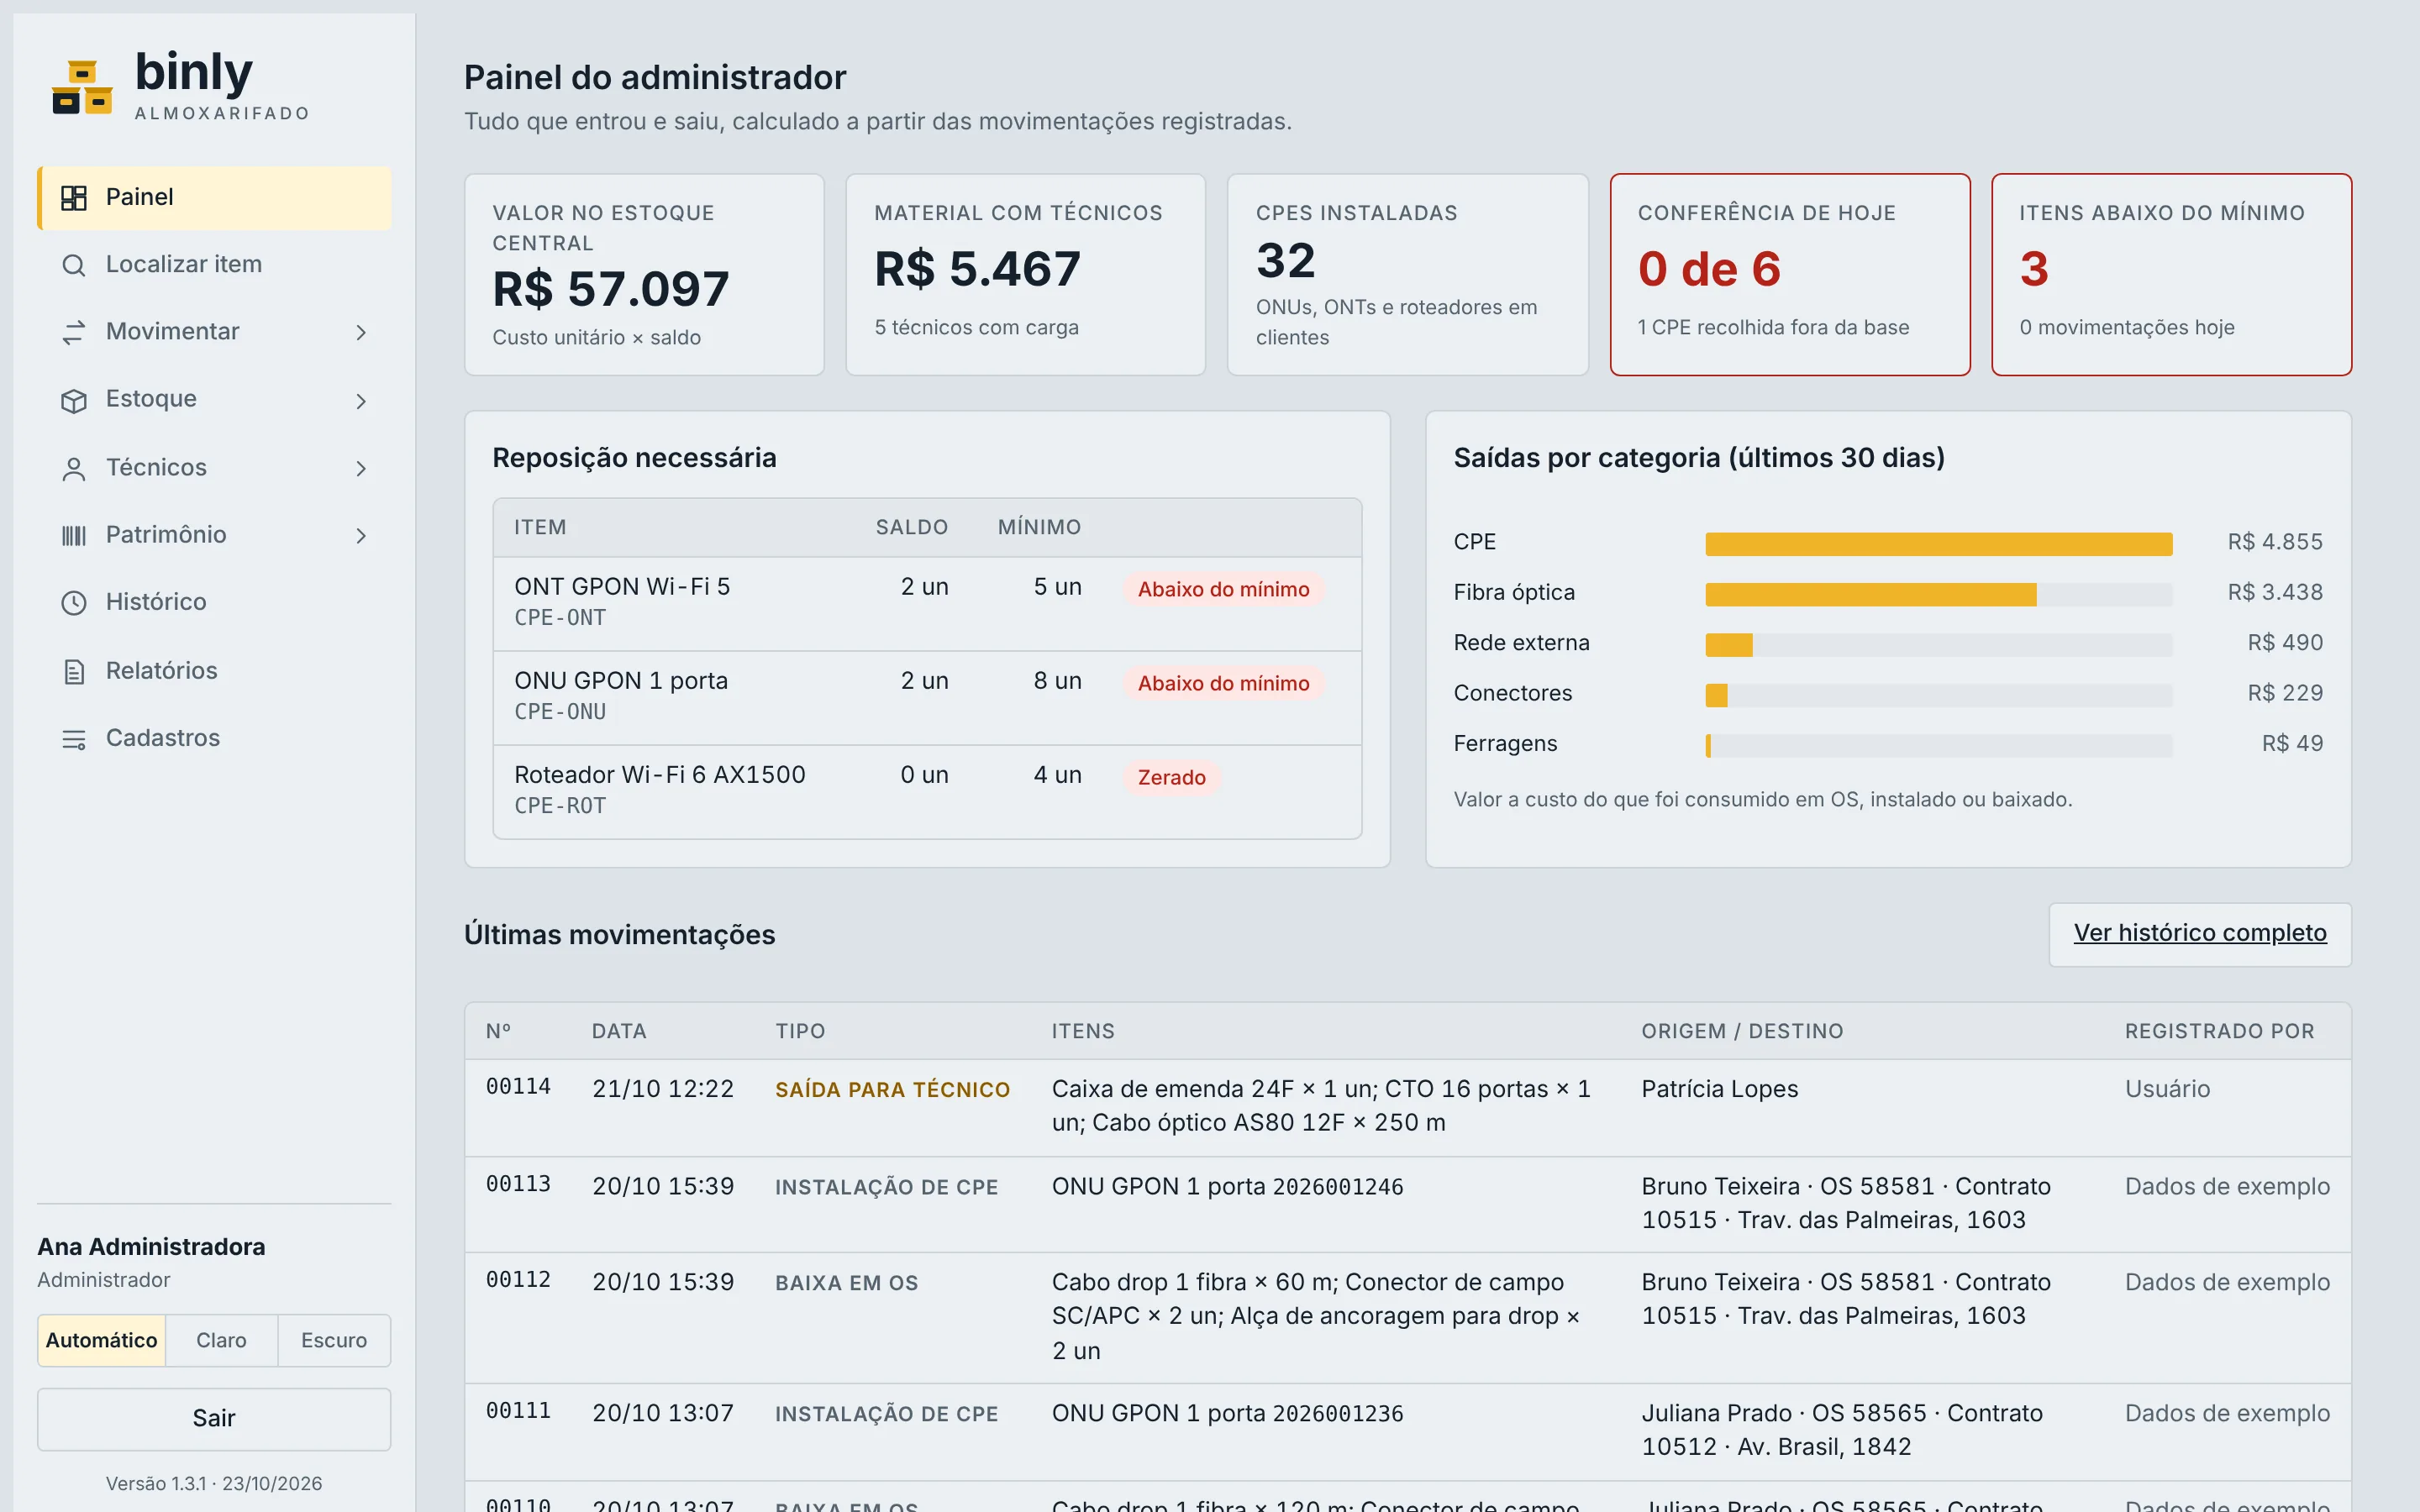The image size is (2420, 1512).
Task: Open the Relatórios section
Action: [x=214, y=671]
